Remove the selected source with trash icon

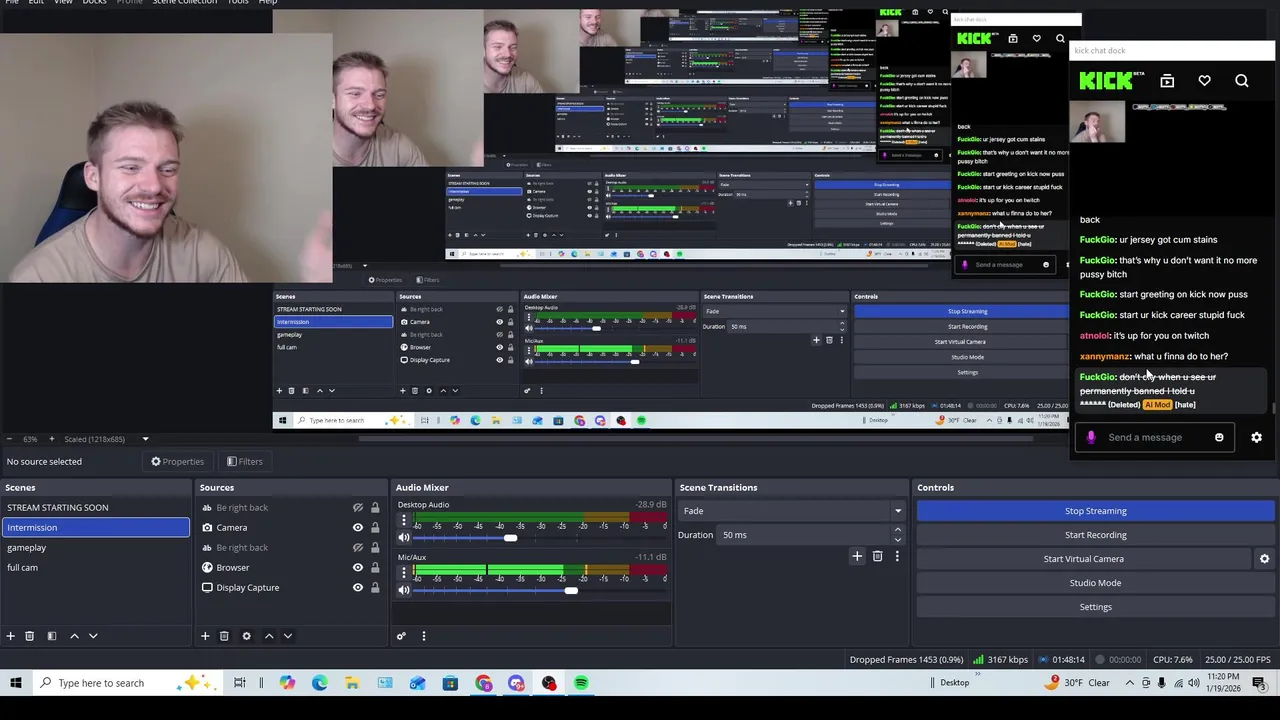pyautogui.click(x=224, y=636)
